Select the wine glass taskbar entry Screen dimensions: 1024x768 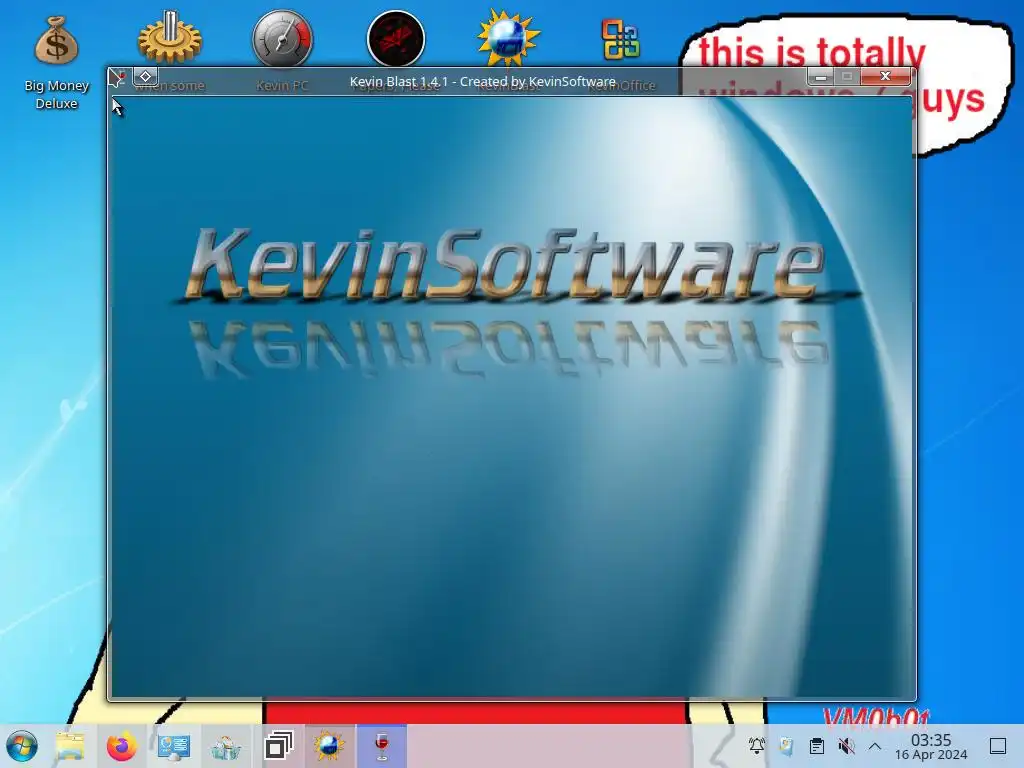click(381, 746)
